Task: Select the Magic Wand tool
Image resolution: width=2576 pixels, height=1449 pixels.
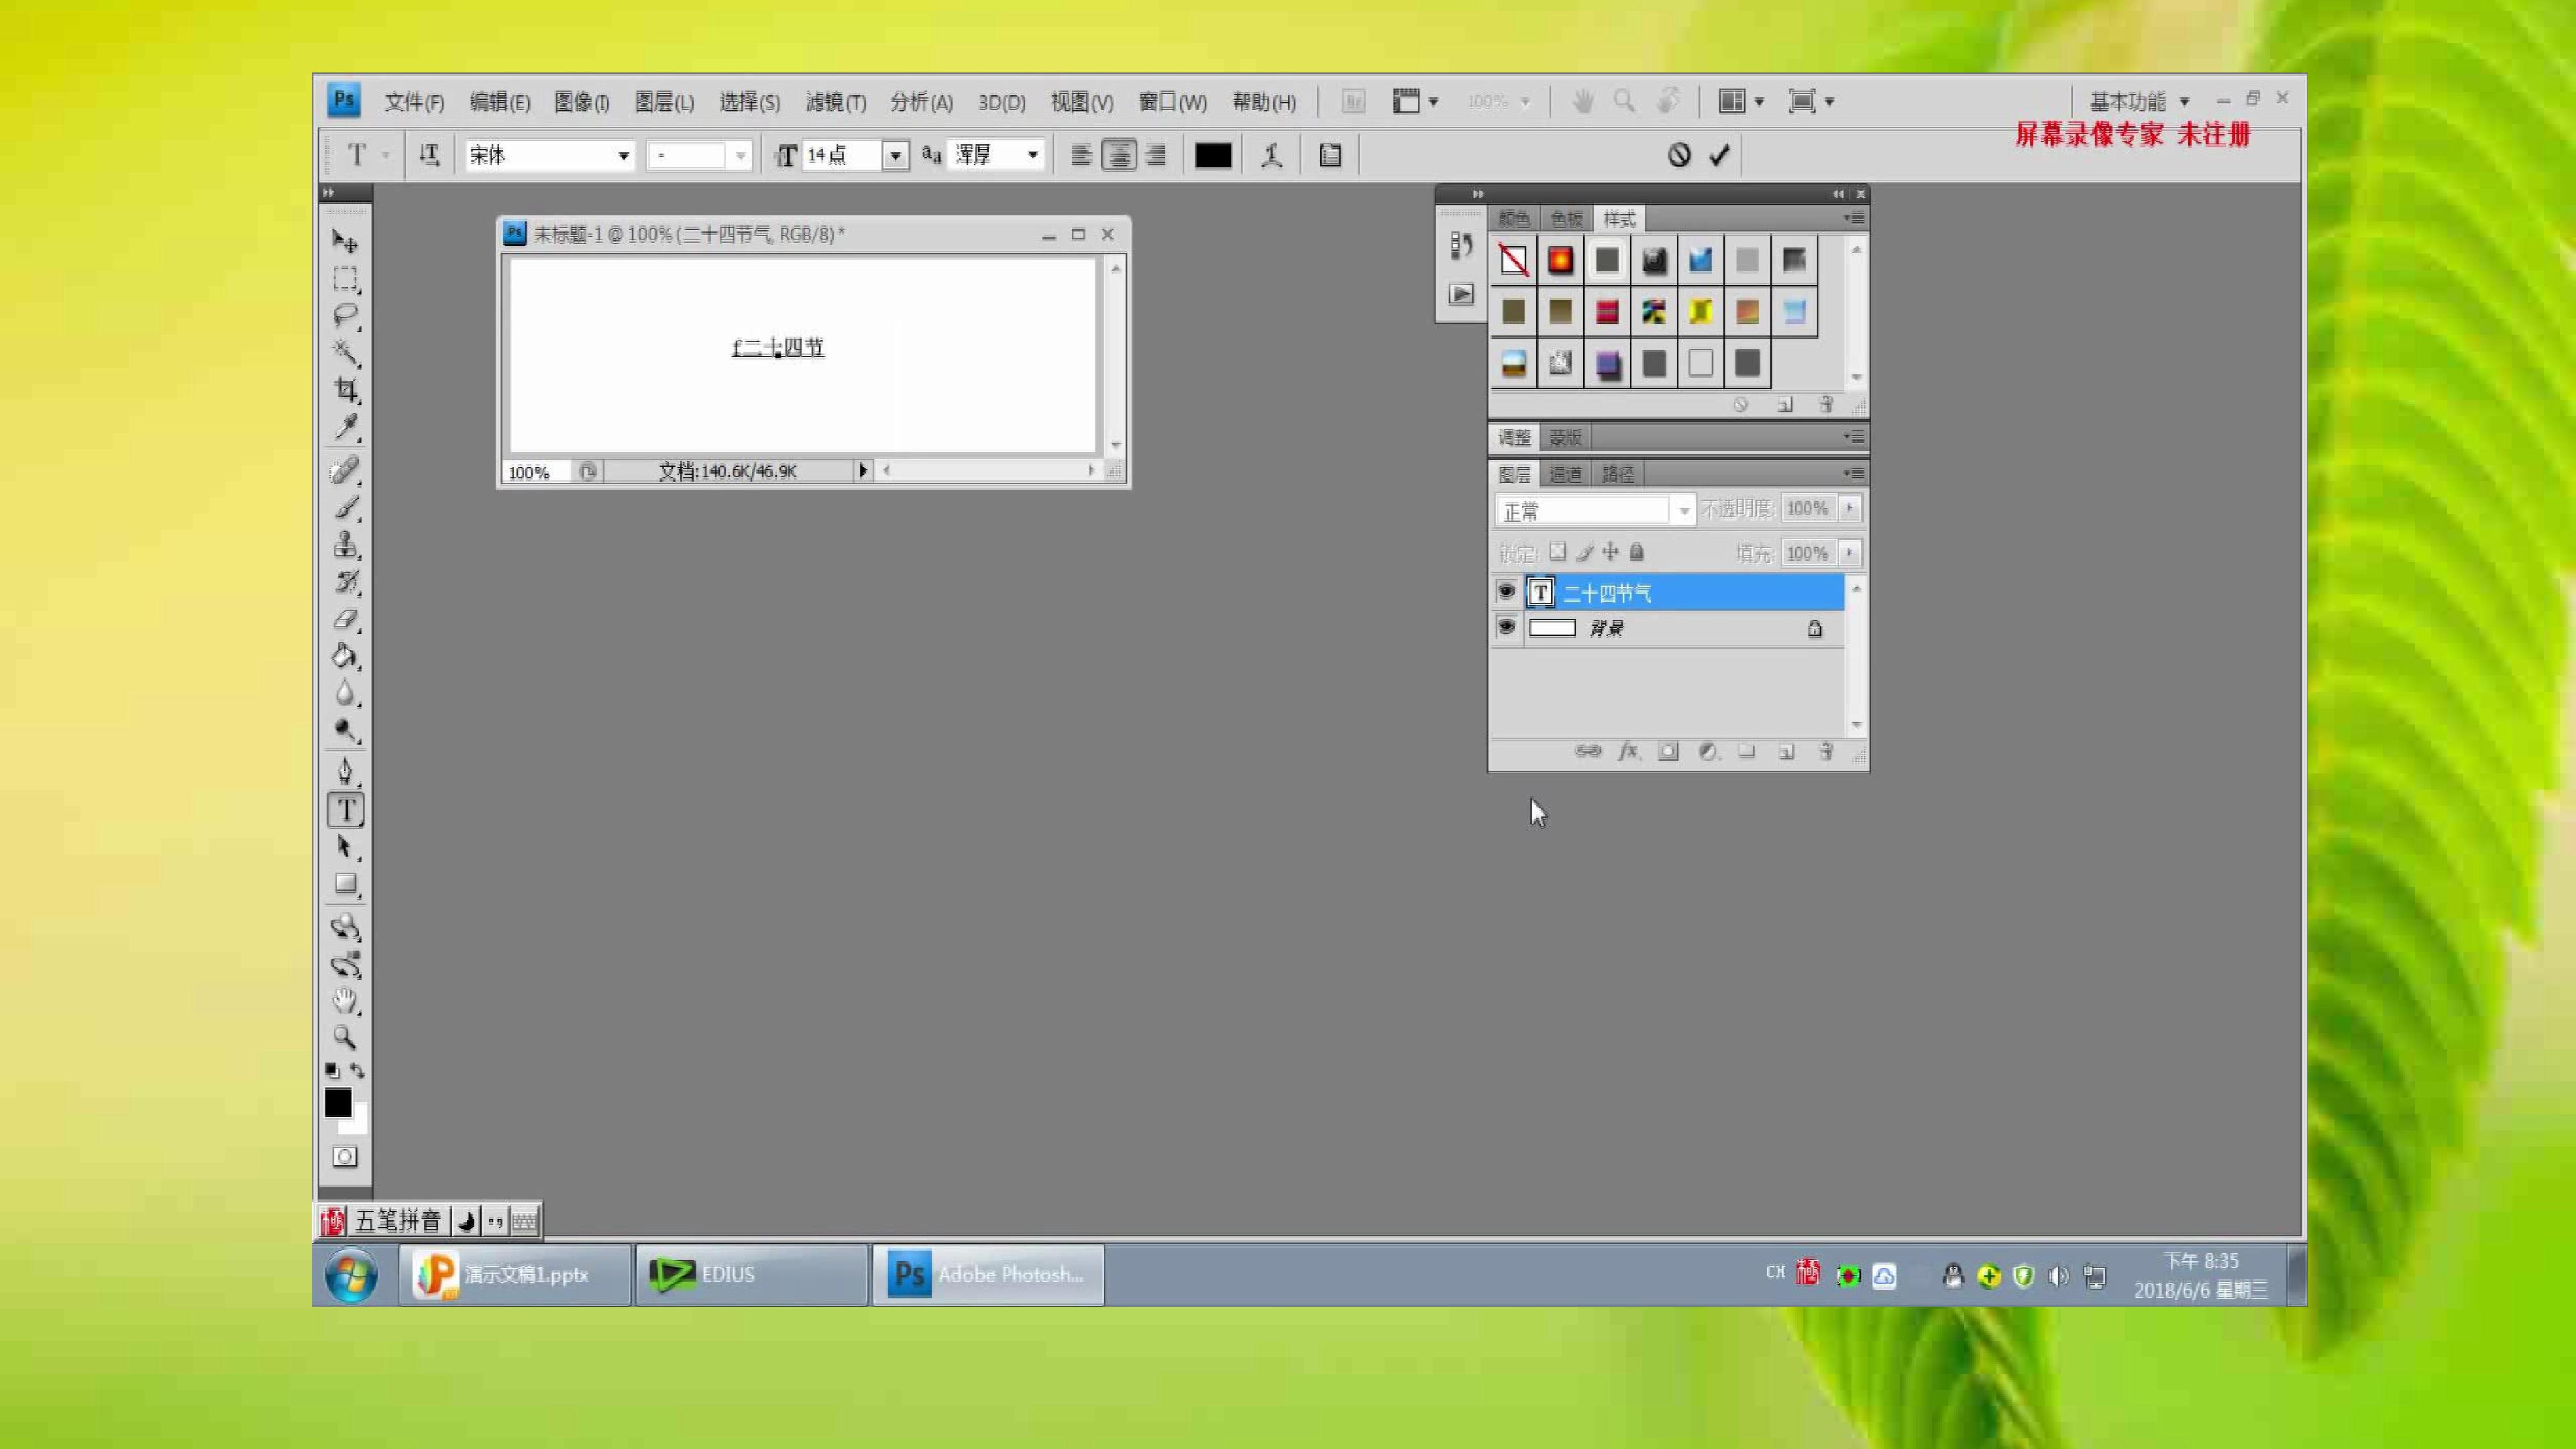Action: click(345, 352)
